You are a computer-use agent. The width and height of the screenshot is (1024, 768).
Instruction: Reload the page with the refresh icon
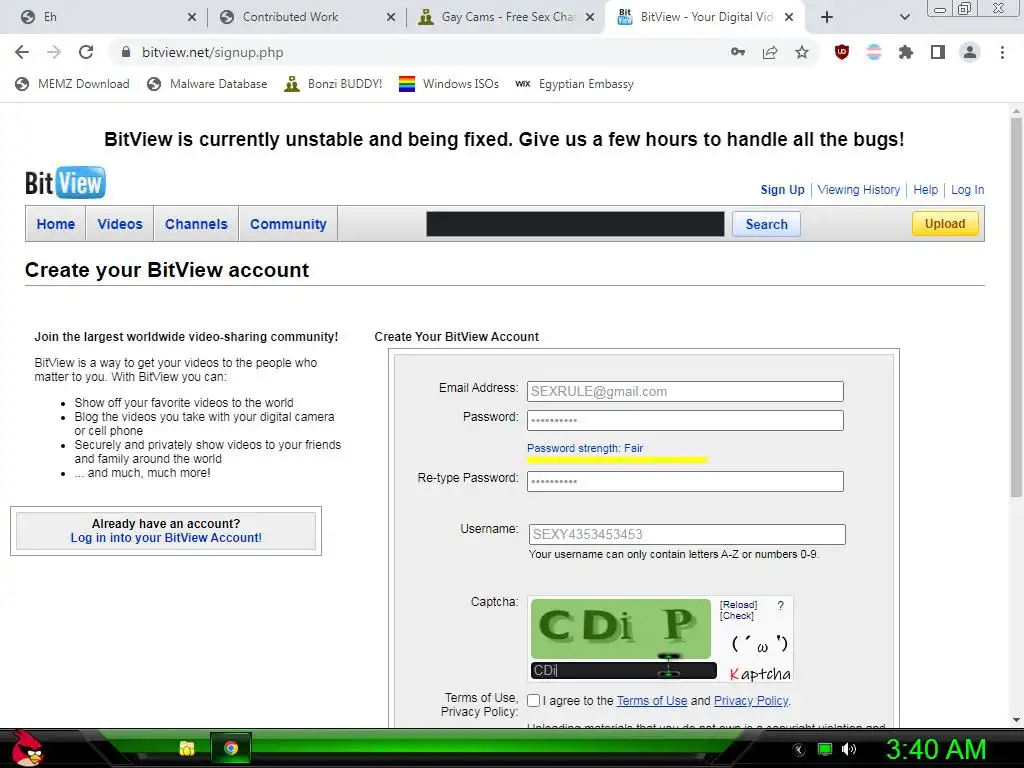[86, 52]
